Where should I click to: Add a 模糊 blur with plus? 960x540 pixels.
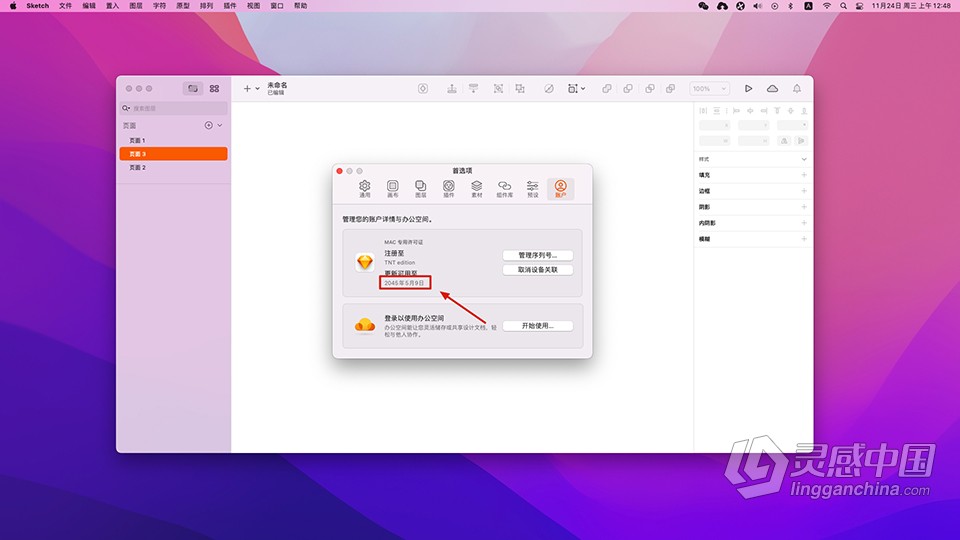pos(804,239)
